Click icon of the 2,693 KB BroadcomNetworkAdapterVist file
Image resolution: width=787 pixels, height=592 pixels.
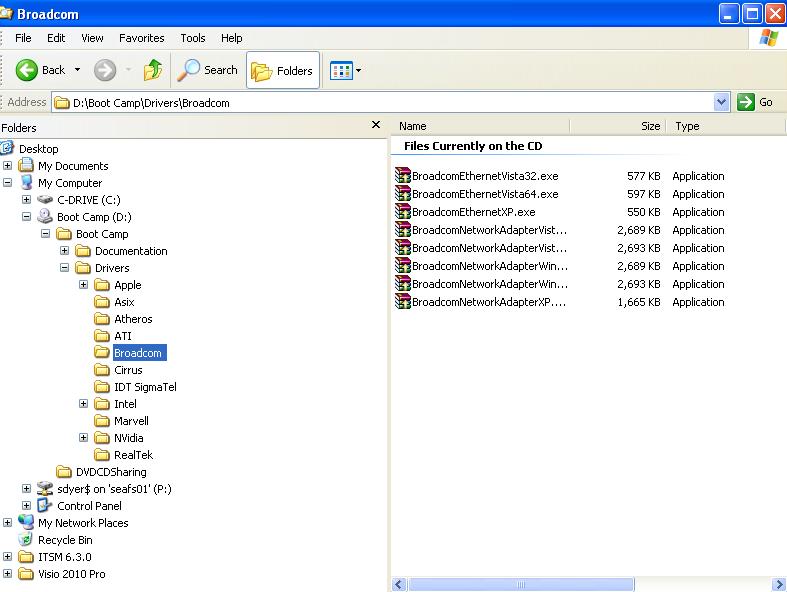[403, 248]
